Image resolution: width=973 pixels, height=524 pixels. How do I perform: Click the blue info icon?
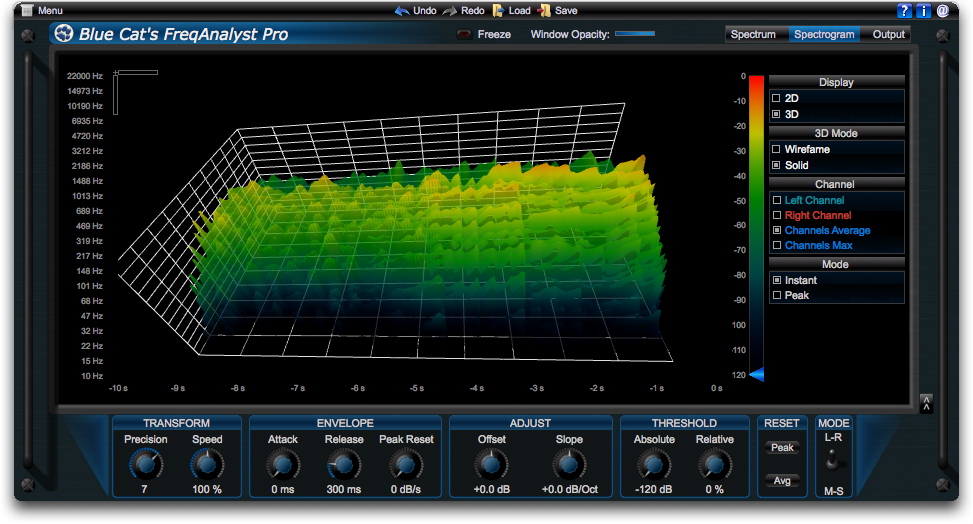coord(923,11)
